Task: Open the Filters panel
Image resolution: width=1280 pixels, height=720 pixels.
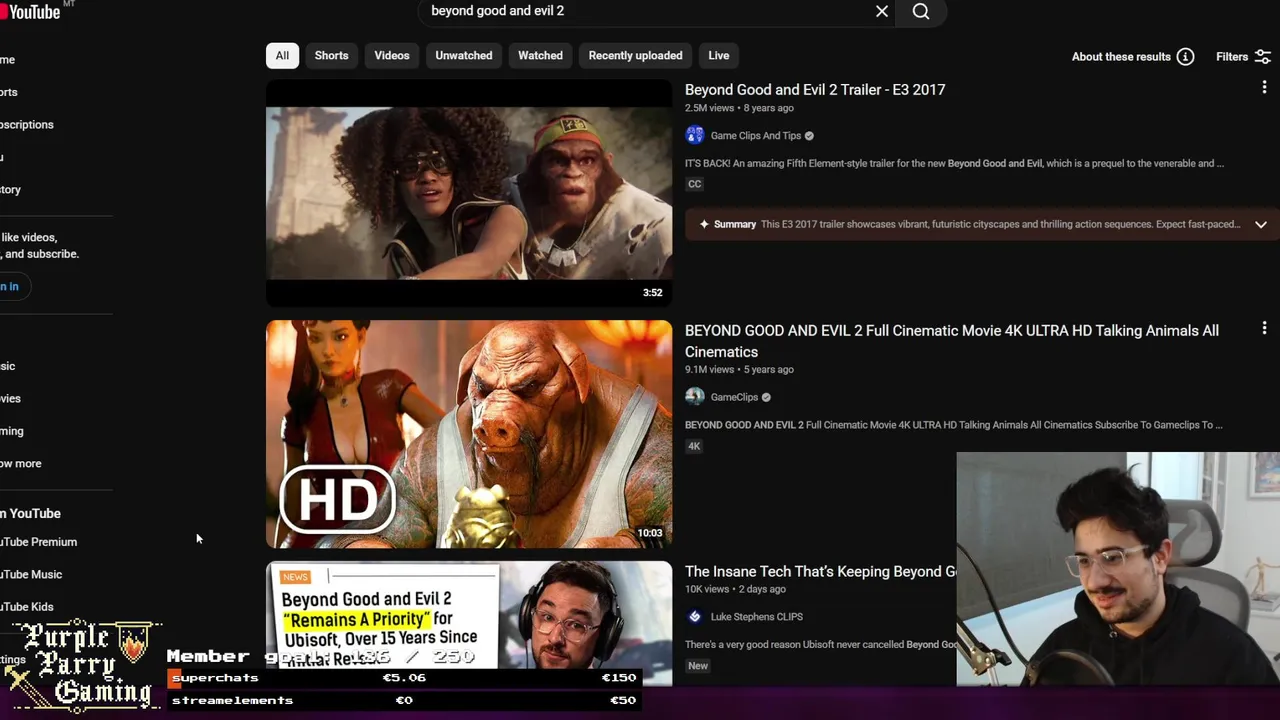Action: 1243,57
